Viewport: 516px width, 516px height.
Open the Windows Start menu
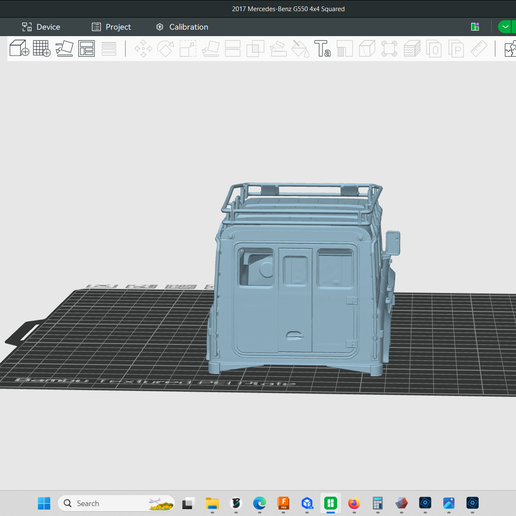pos(44,503)
